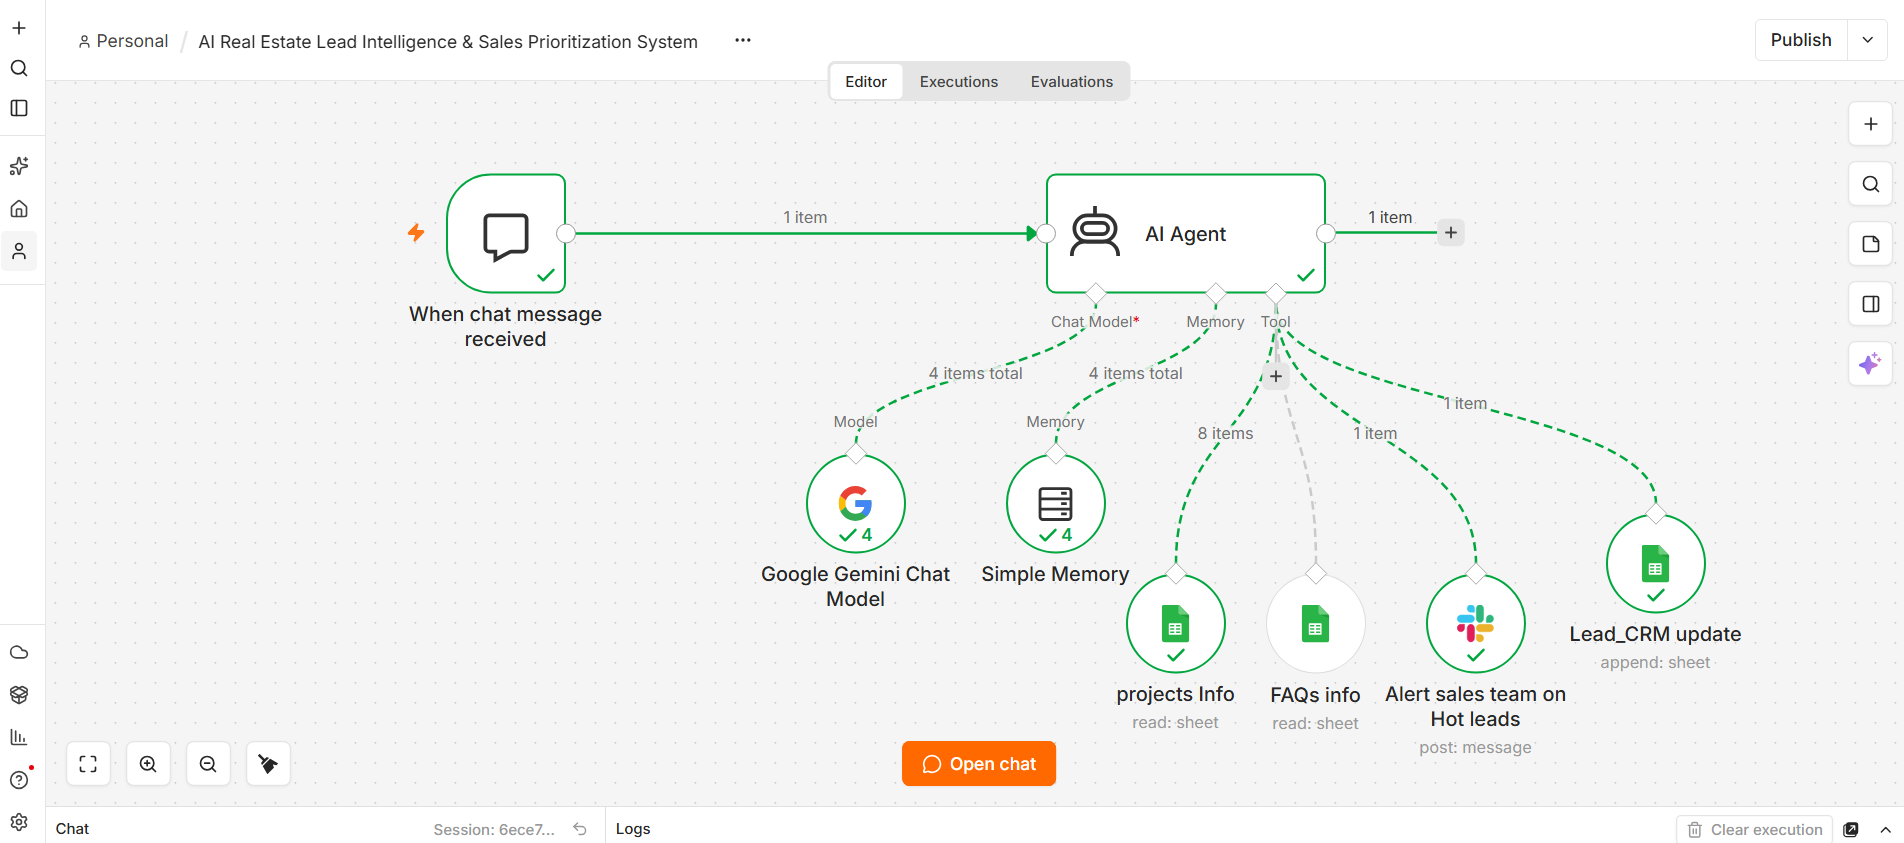Click the workflow name title
Image resolution: width=1904 pixels, height=843 pixels.
448,42
